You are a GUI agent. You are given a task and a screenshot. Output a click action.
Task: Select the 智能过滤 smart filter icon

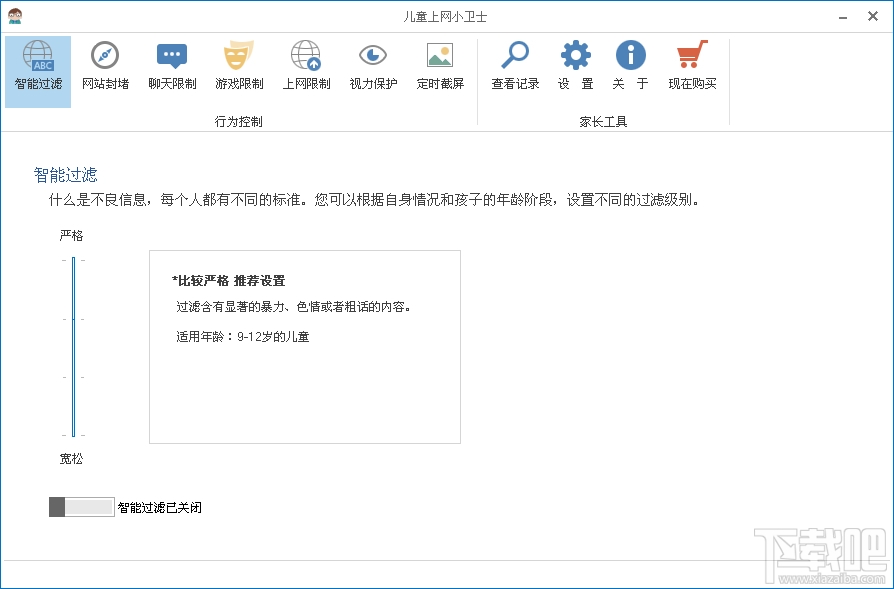click(x=38, y=71)
